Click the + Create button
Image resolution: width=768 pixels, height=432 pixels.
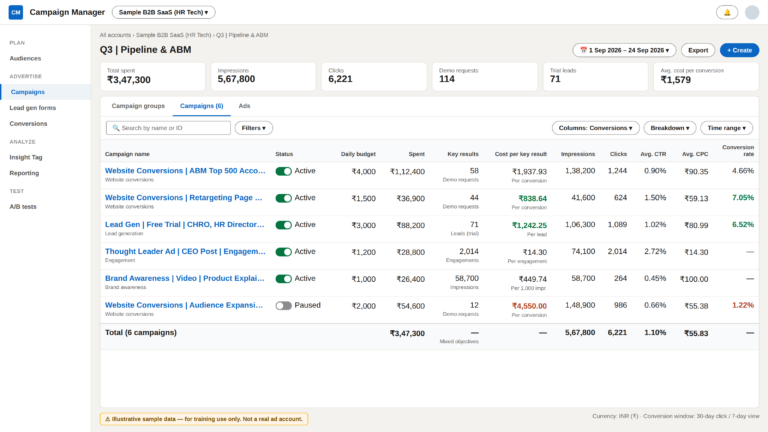coord(740,50)
